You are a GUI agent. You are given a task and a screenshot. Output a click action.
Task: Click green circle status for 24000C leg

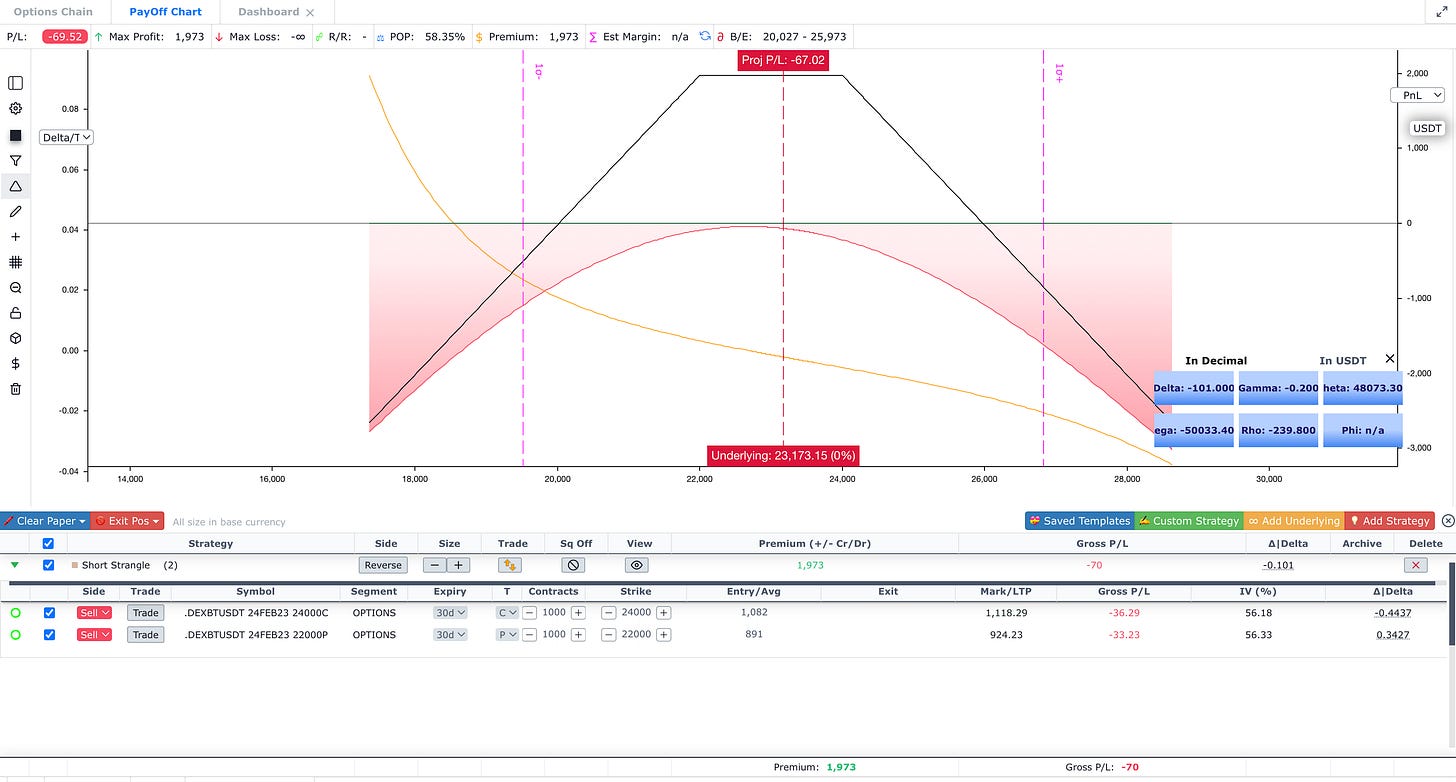(x=15, y=613)
